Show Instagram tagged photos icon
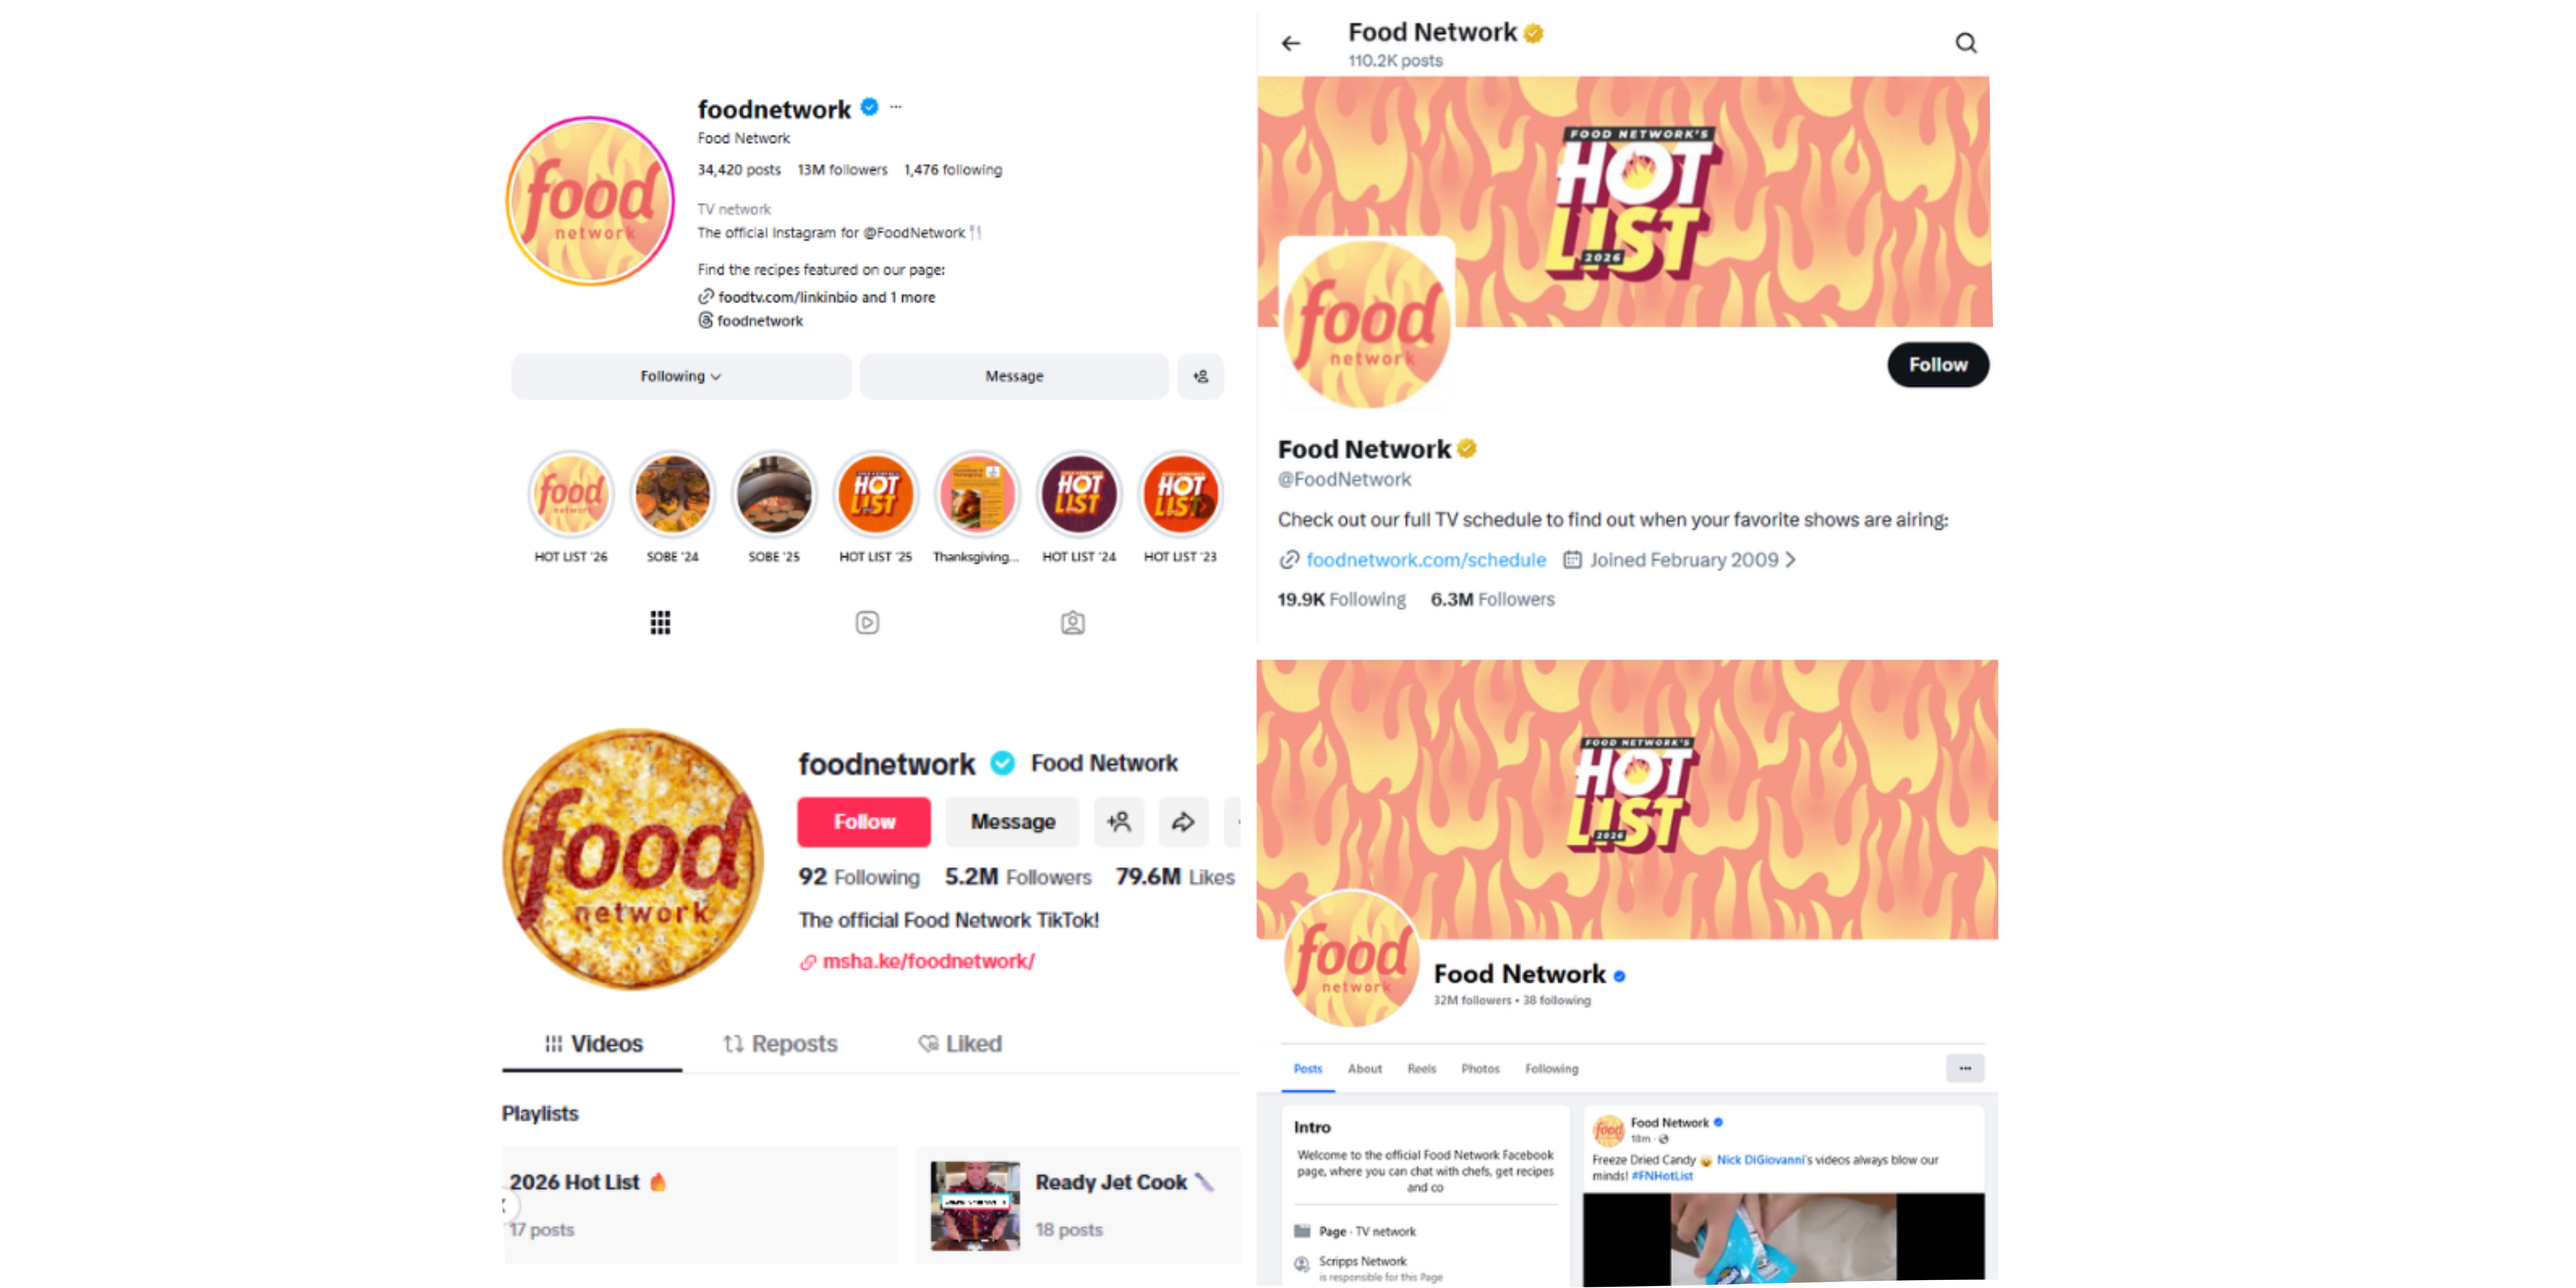Image resolution: width=2576 pixels, height=1288 pixels. 1072,623
